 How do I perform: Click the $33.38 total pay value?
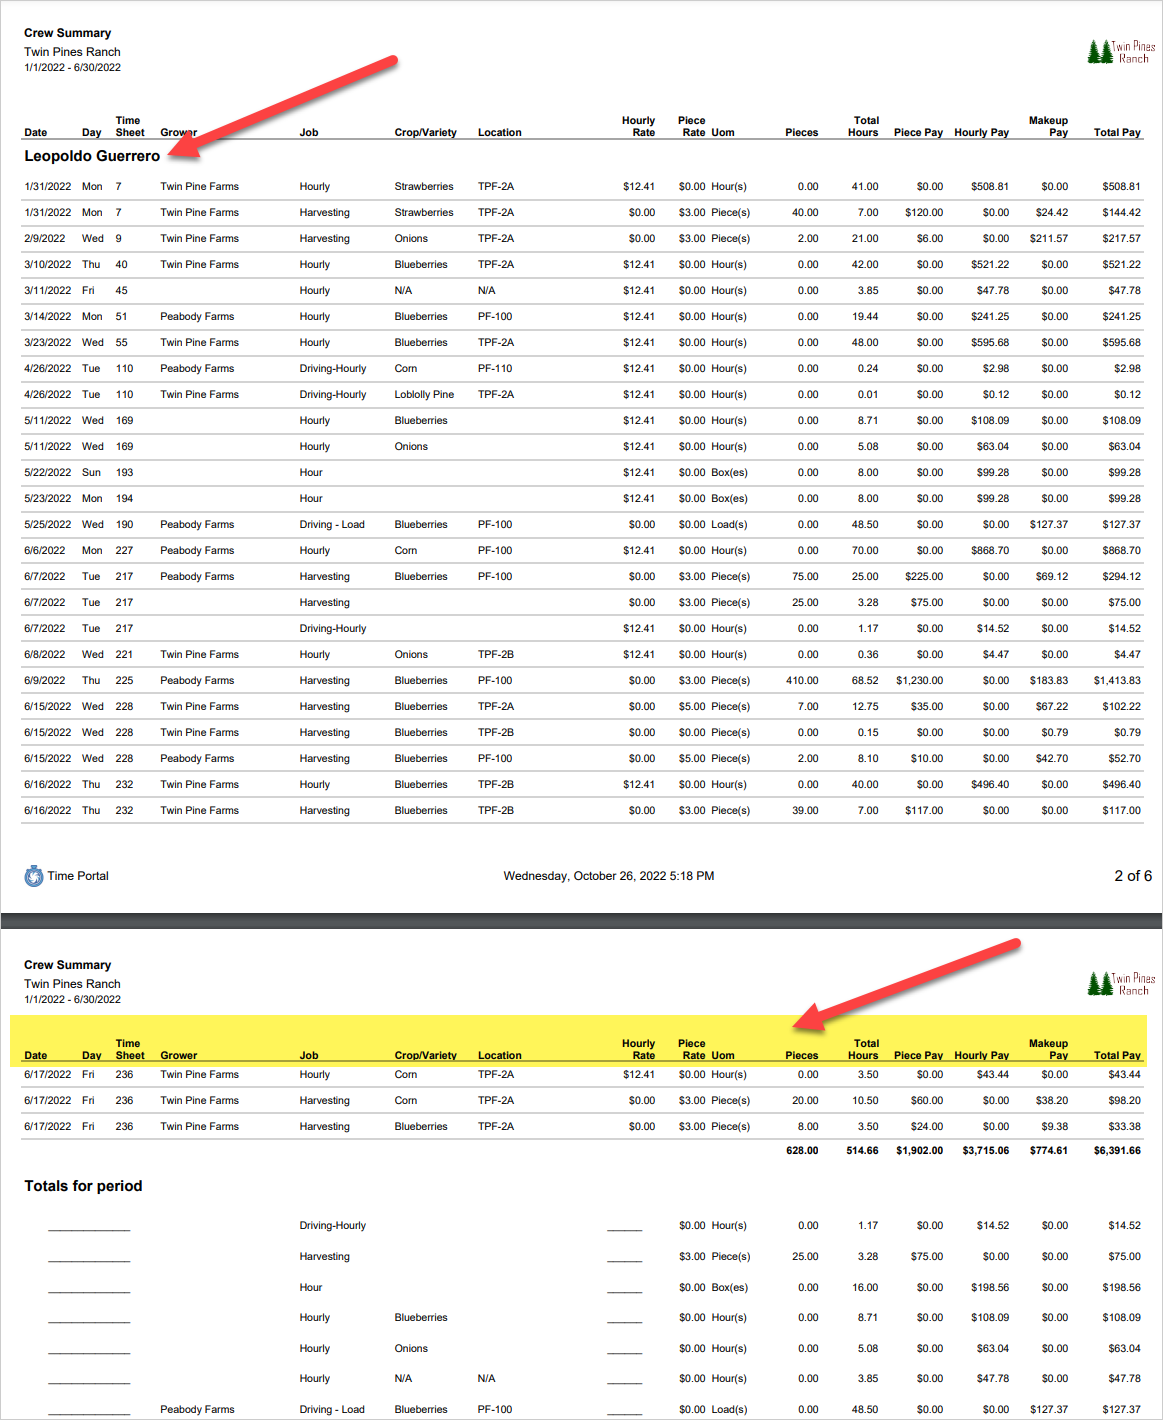click(1125, 1127)
